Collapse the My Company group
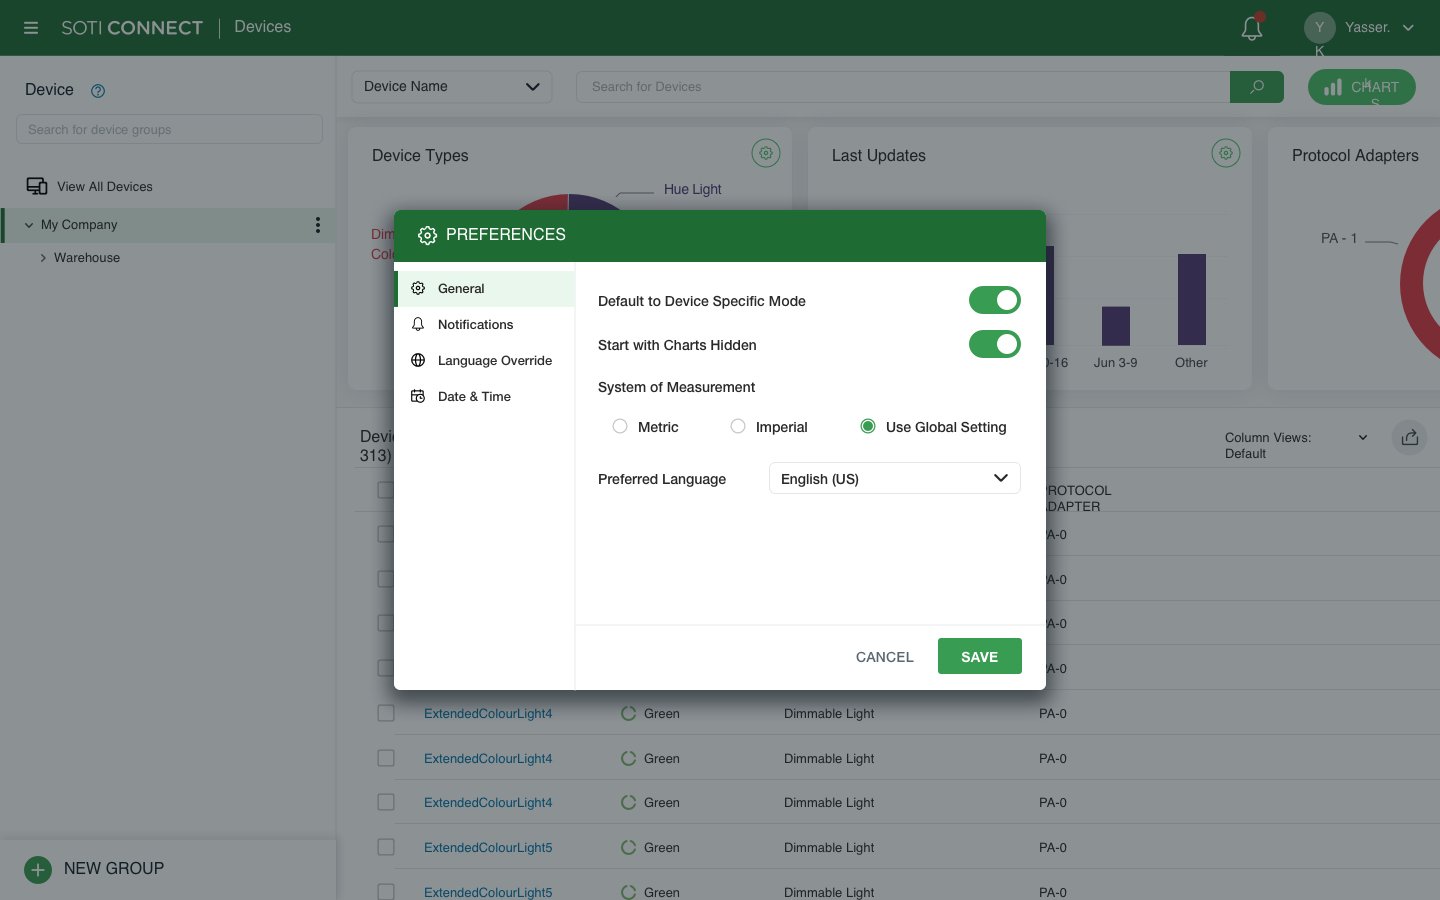Screen dimensions: 1440x900 (29, 225)
